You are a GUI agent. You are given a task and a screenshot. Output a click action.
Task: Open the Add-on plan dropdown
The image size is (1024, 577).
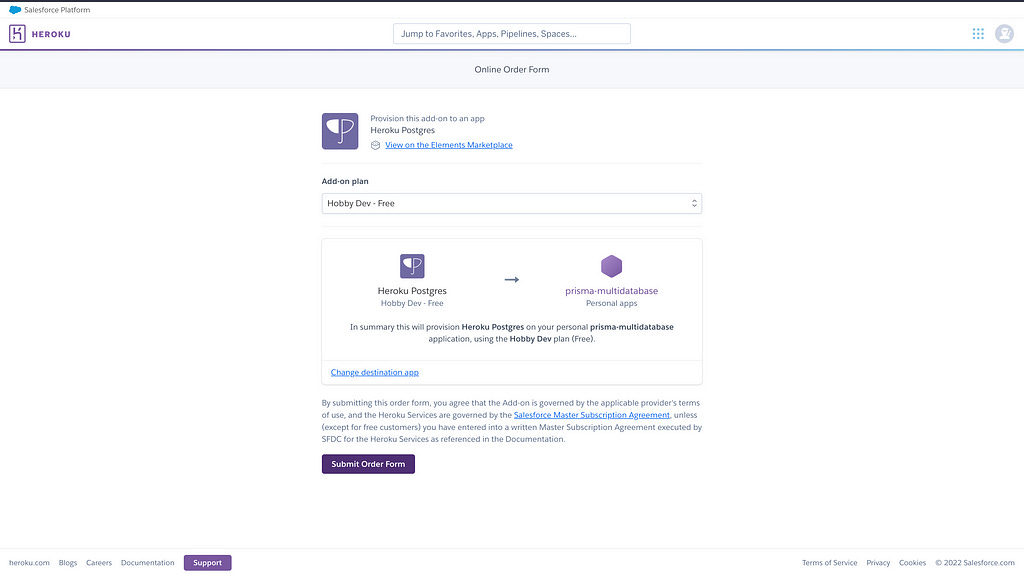pyautogui.click(x=511, y=204)
